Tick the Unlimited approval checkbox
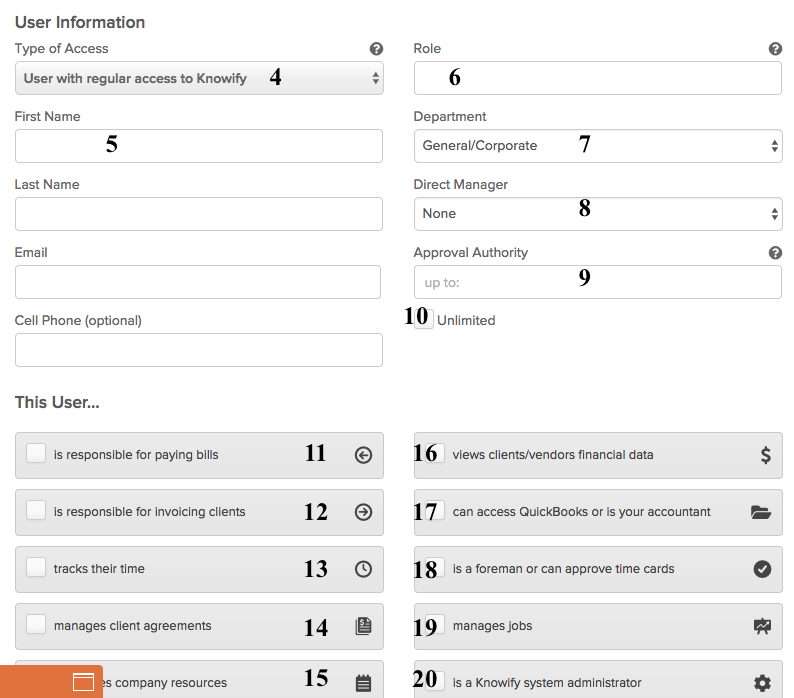The width and height of the screenshot is (794, 698). [x=426, y=319]
